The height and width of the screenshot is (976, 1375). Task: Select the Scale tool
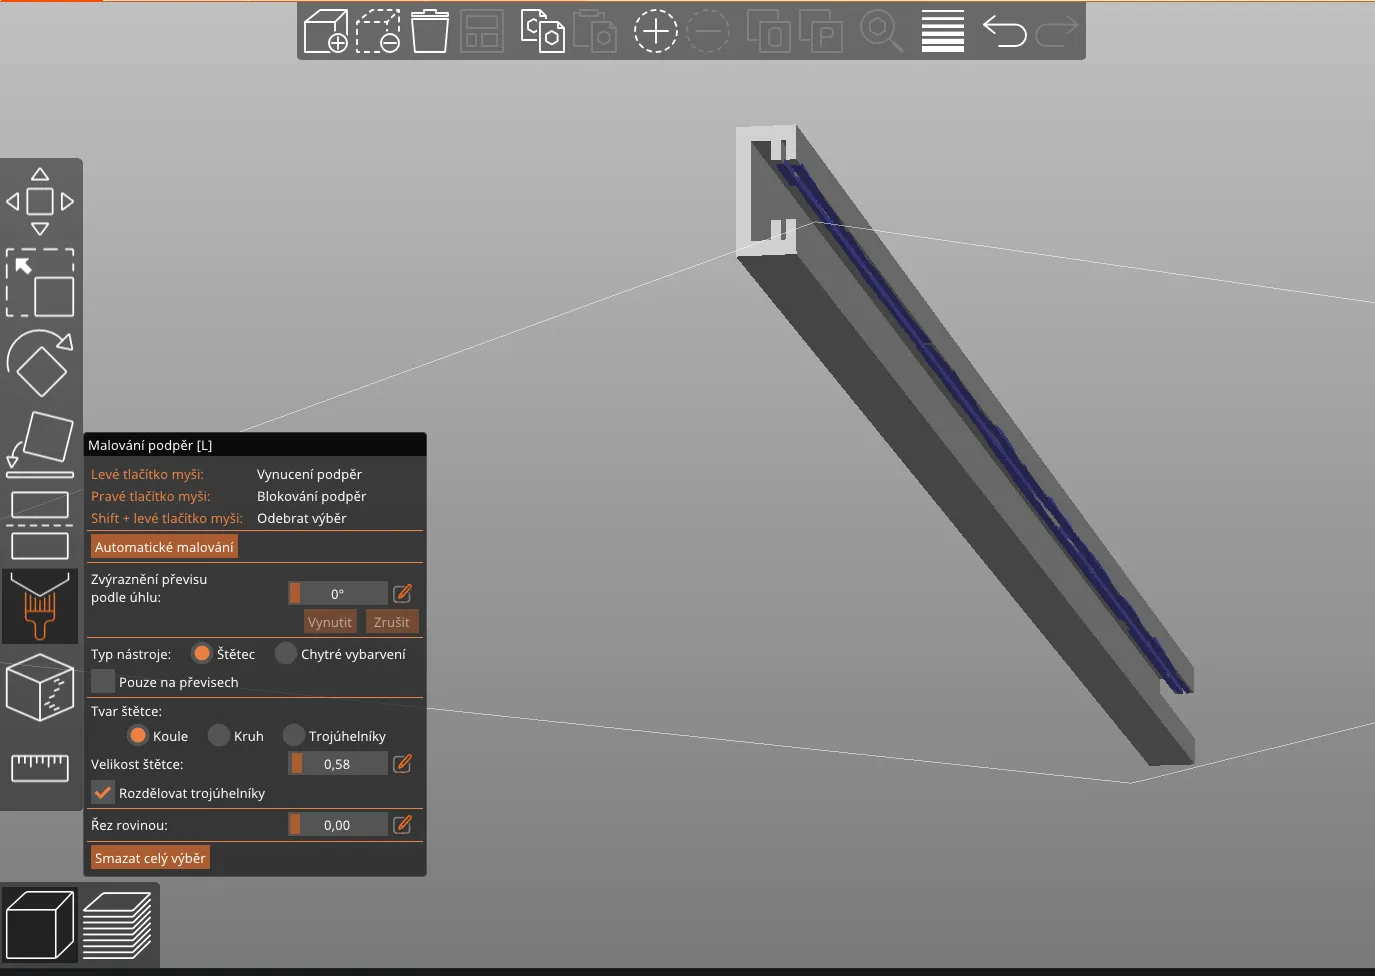coord(40,283)
